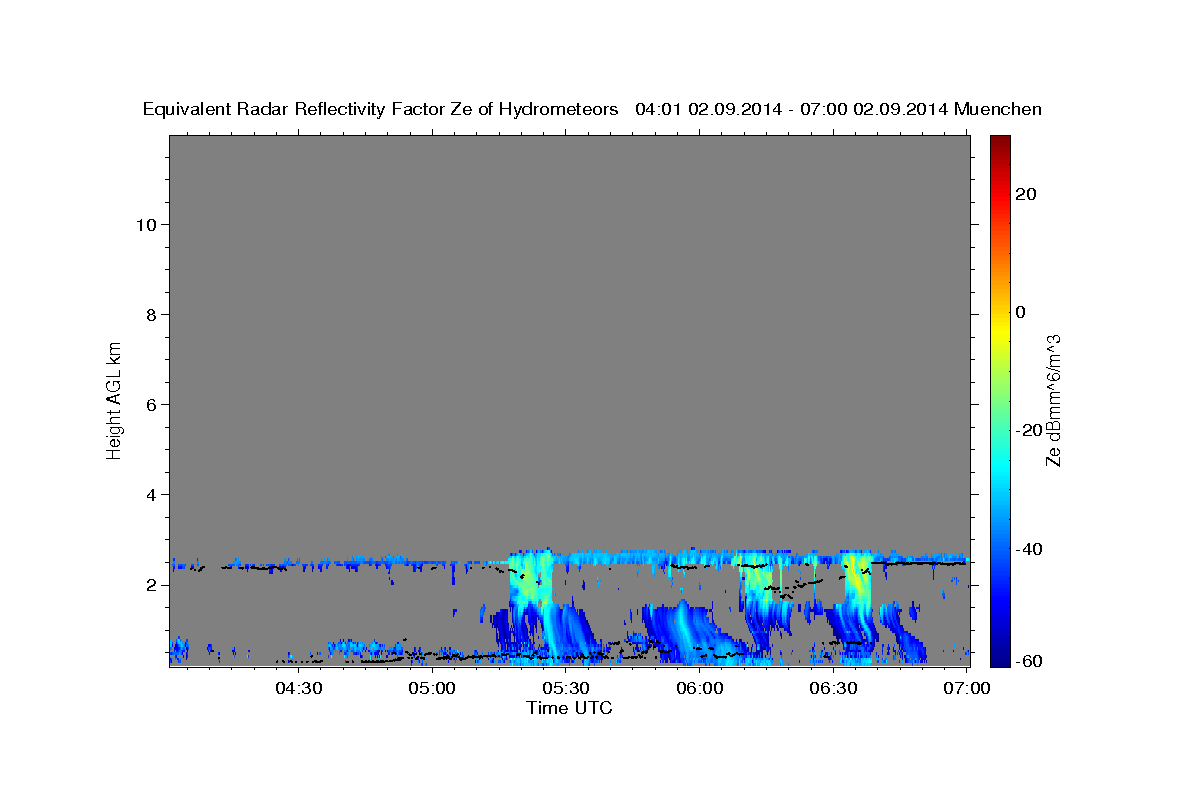The image size is (1200, 800).
Task: Click the plot title 'Equivalent Radar Reflectivity Factor Ze of Hydrometeors'
Action: (x=380, y=110)
